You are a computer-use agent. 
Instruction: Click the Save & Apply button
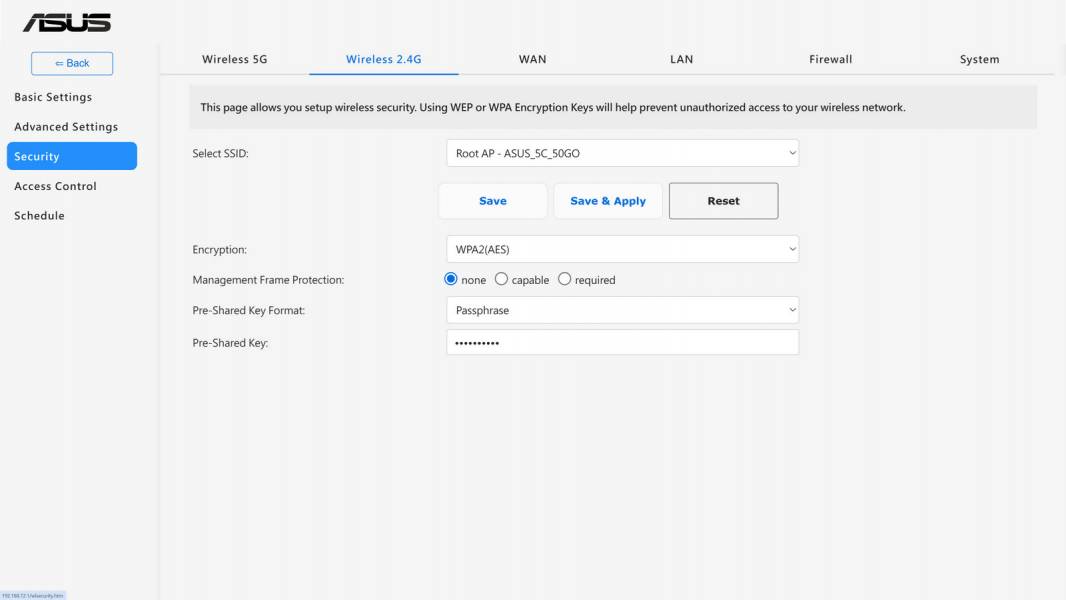click(x=608, y=201)
